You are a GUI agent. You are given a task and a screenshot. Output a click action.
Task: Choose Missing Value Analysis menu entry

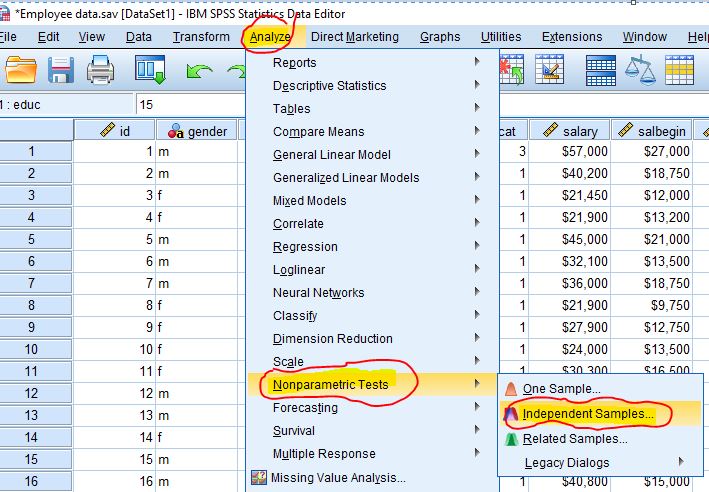point(373,478)
